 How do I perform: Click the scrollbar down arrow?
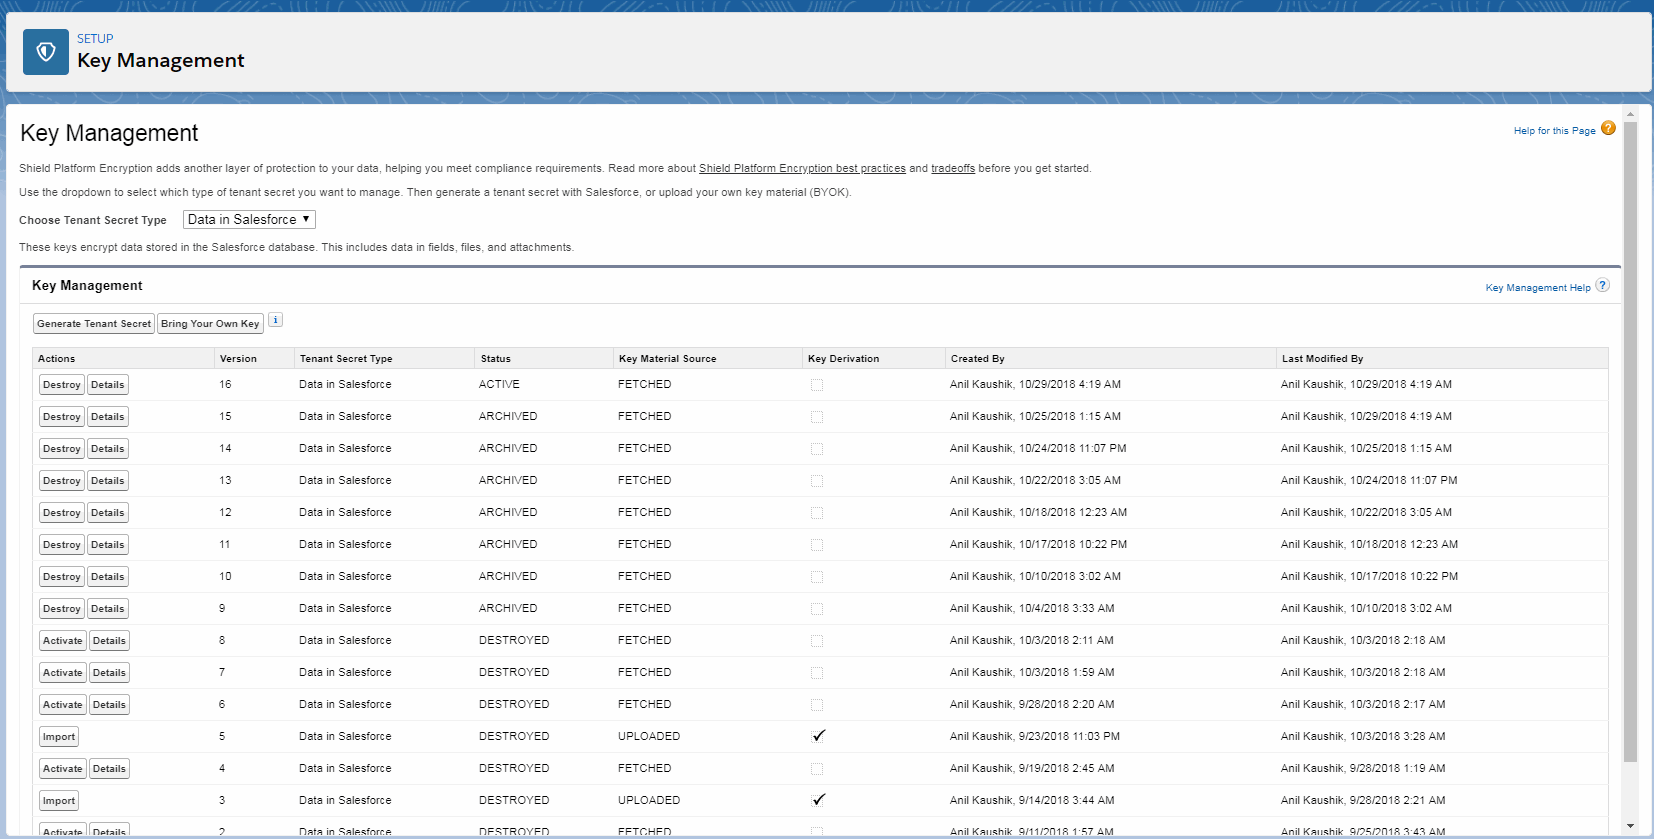tap(1630, 826)
